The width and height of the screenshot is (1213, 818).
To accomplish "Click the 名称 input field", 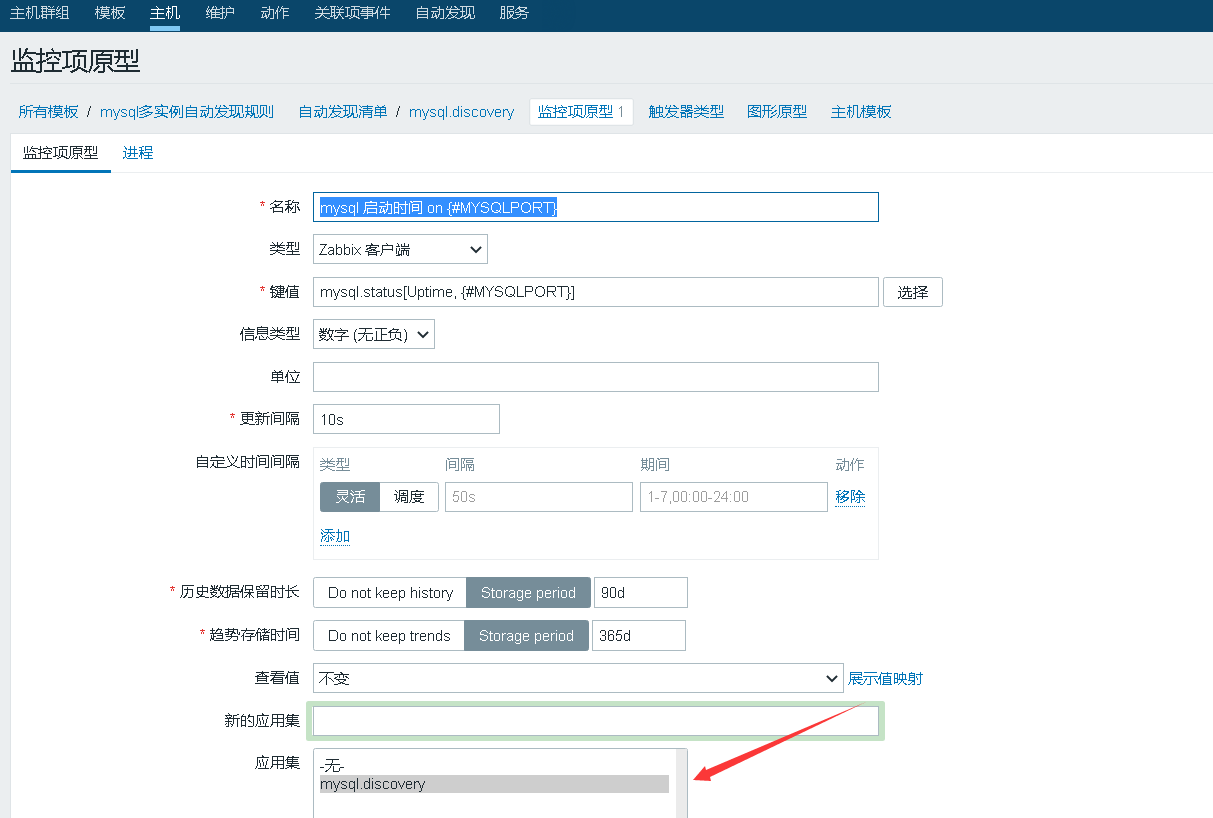I will pyautogui.click(x=596, y=207).
